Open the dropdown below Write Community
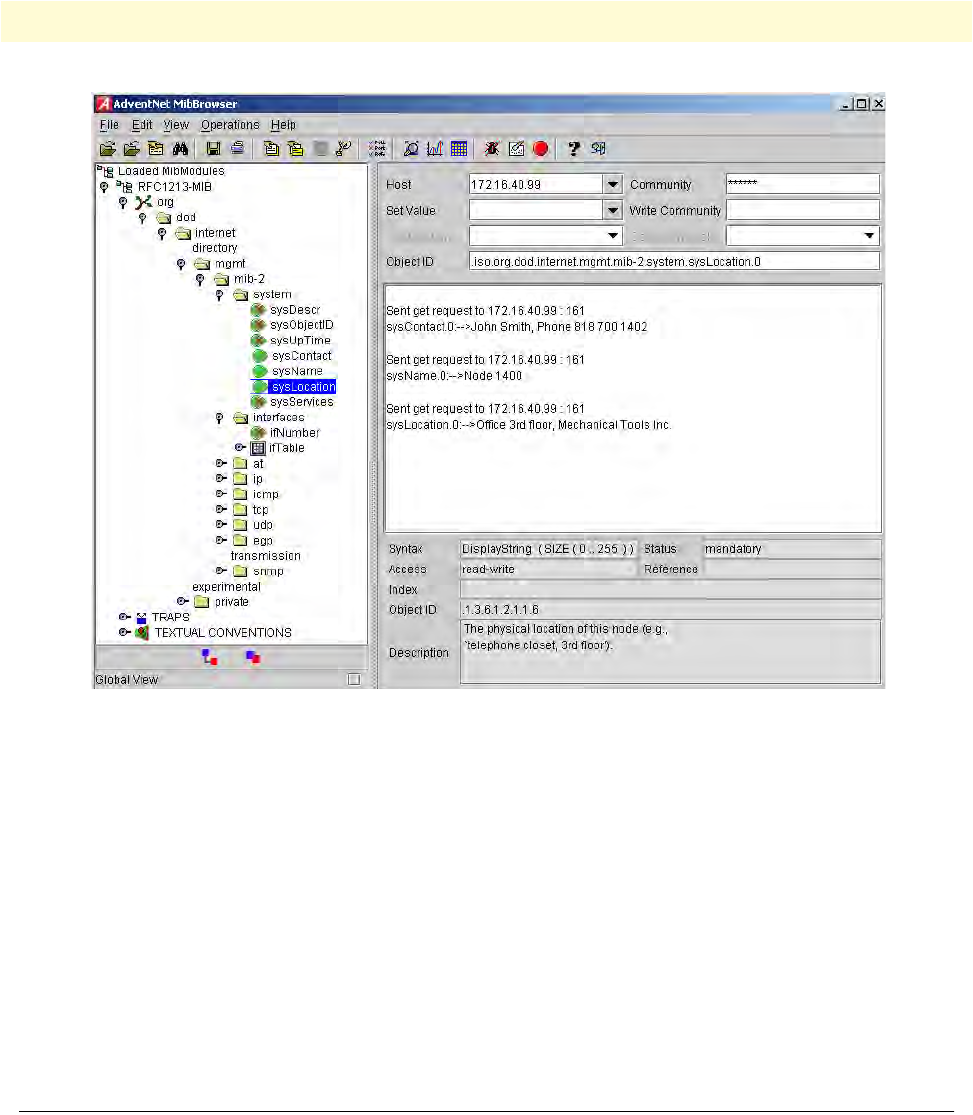 (x=869, y=235)
